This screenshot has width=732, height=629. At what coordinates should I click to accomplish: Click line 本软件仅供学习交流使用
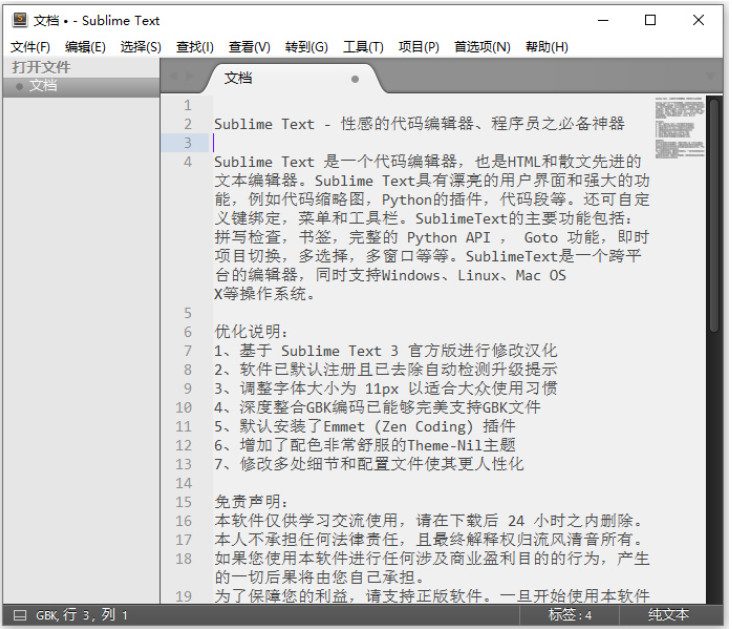[429, 521]
